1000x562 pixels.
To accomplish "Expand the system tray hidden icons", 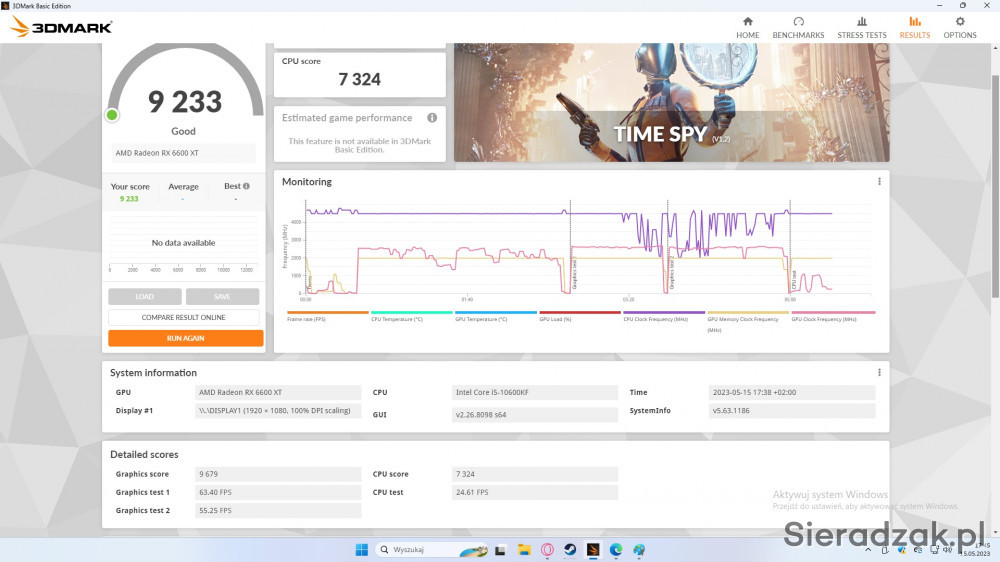I will [x=868, y=550].
